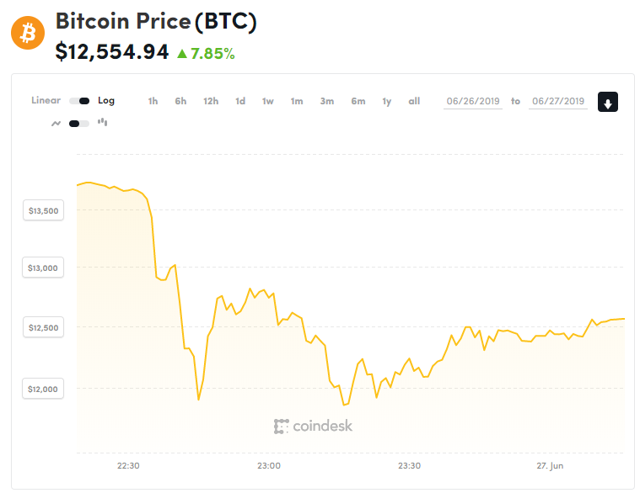Image resolution: width=640 pixels, height=493 pixels.
Task: Toggle the Linear/Log scale switch
Action: click(x=79, y=101)
